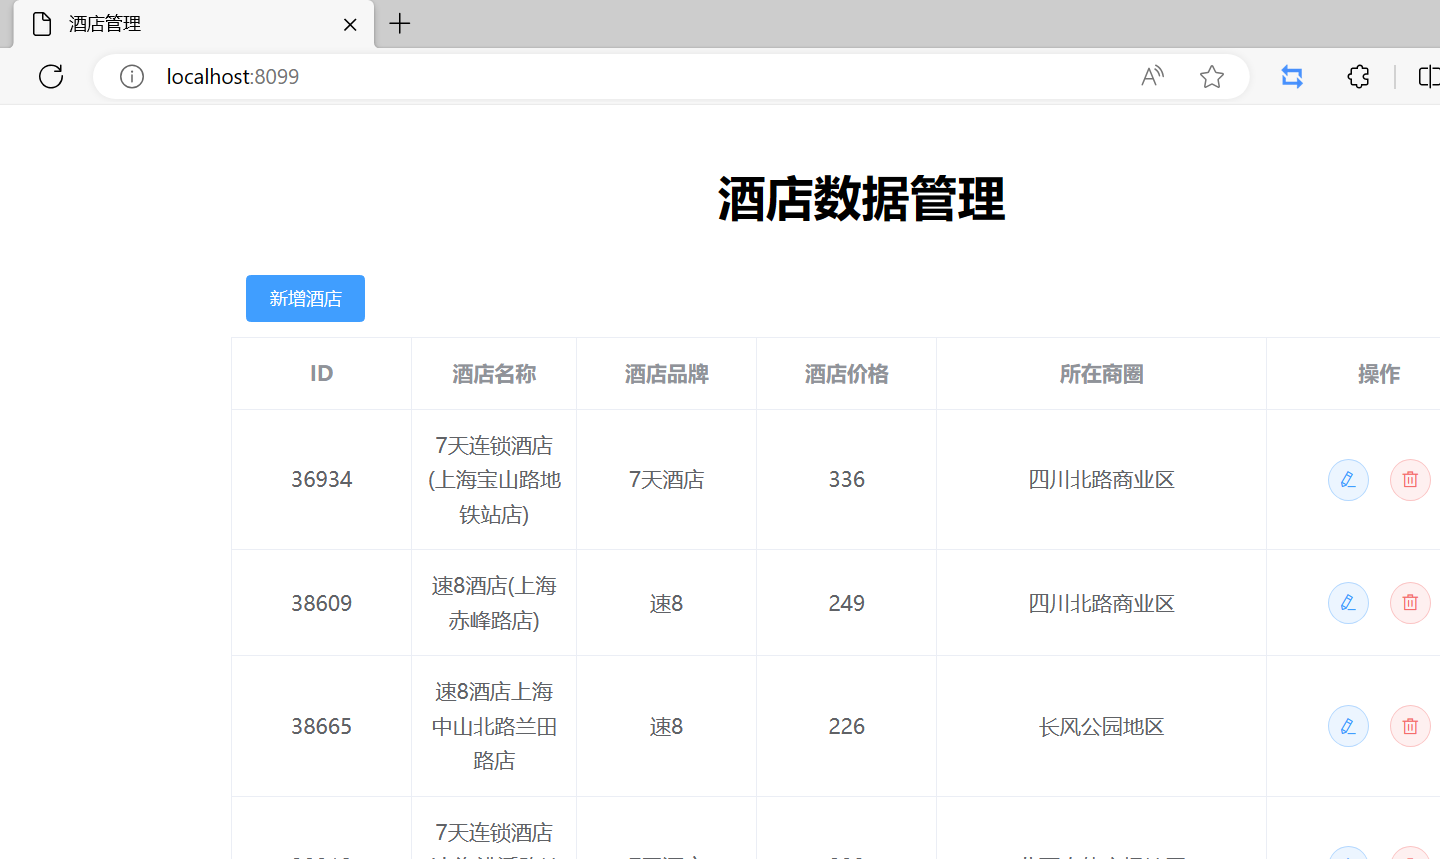This screenshot has height=859, width=1440.
Task: Add this page to favorites star
Action: pos(1212,76)
